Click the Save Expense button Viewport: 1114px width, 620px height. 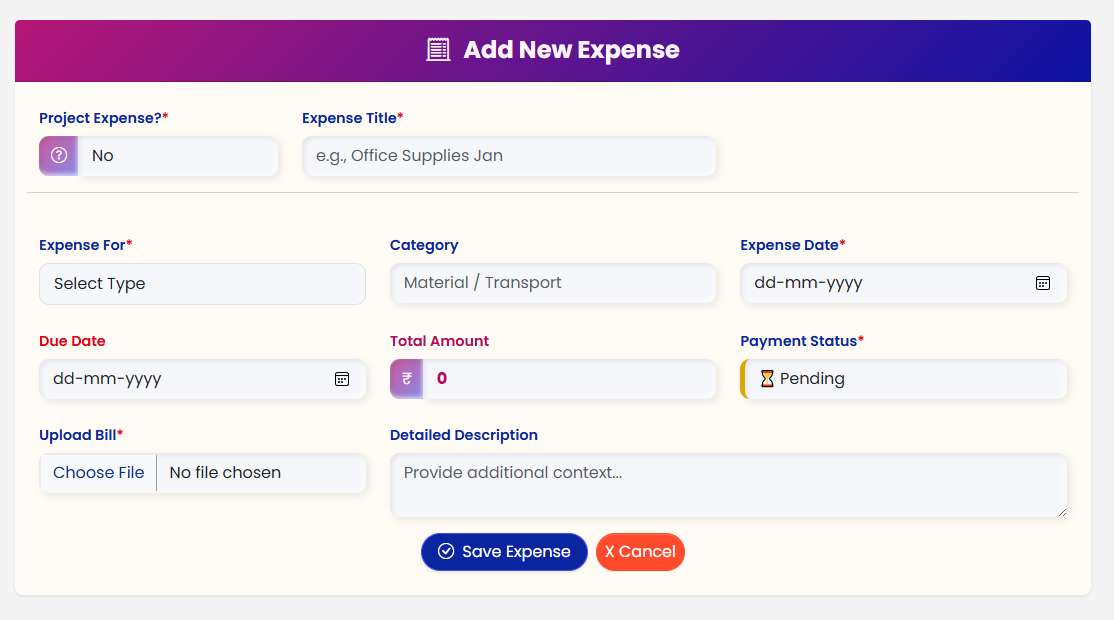[504, 552]
